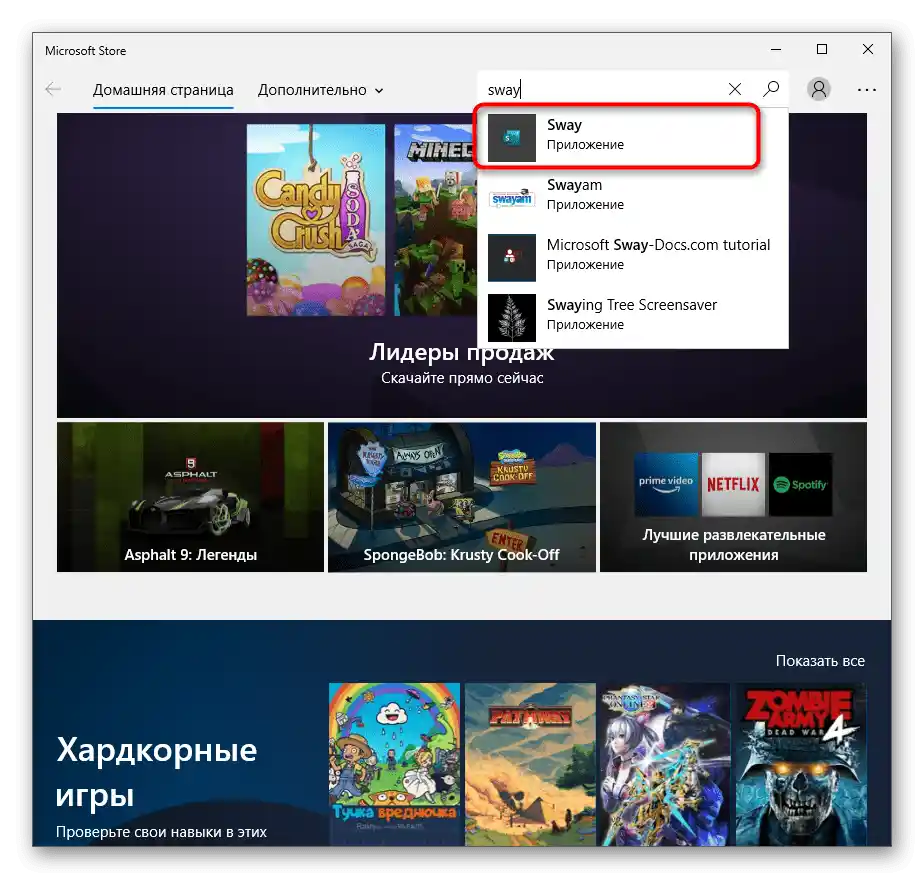Open the three-dot more options menu
The height and width of the screenshot is (879, 924).
point(866,90)
